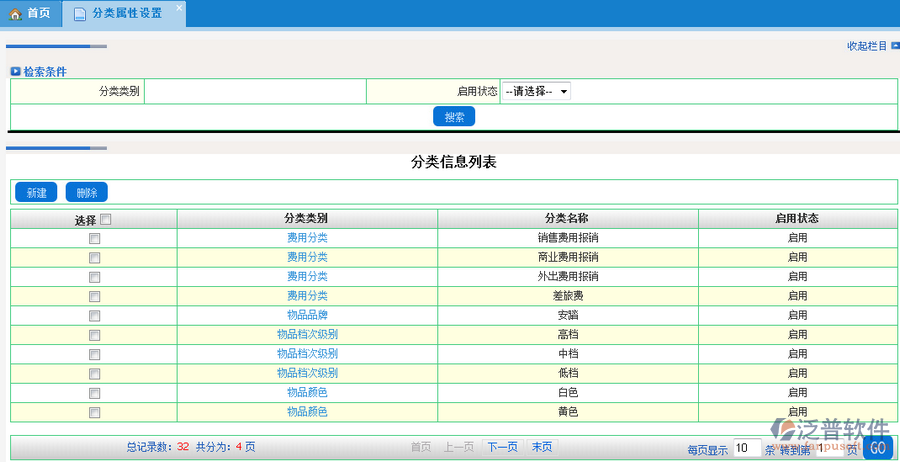Image resolution: width=900 pixels, height=462 pixels.
Task: Select the checkbox for 差旅费 row
Action: 94,297
